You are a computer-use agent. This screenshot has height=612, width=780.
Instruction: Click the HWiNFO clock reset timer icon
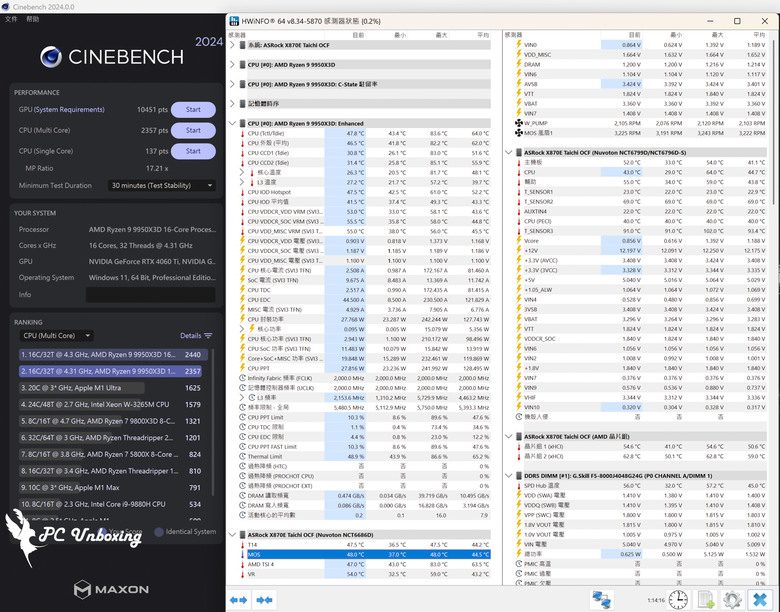click(678, 600)
